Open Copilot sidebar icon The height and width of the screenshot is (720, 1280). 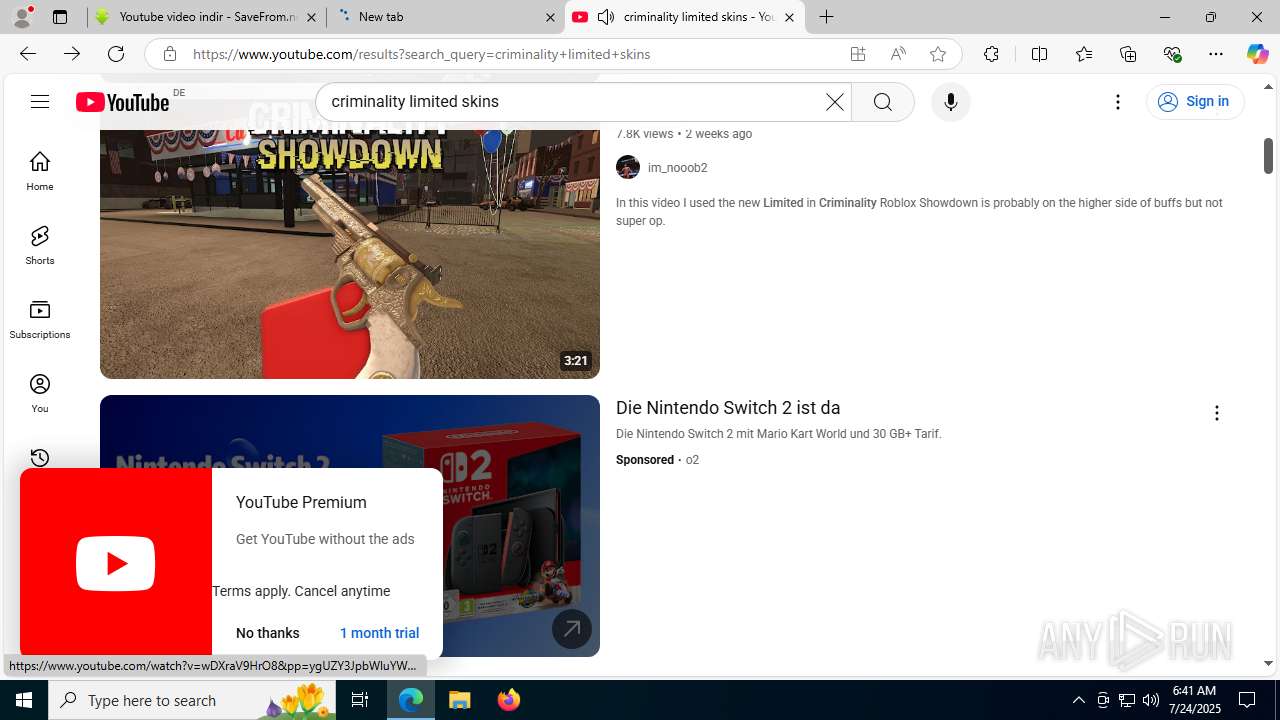pos(1257,54)
